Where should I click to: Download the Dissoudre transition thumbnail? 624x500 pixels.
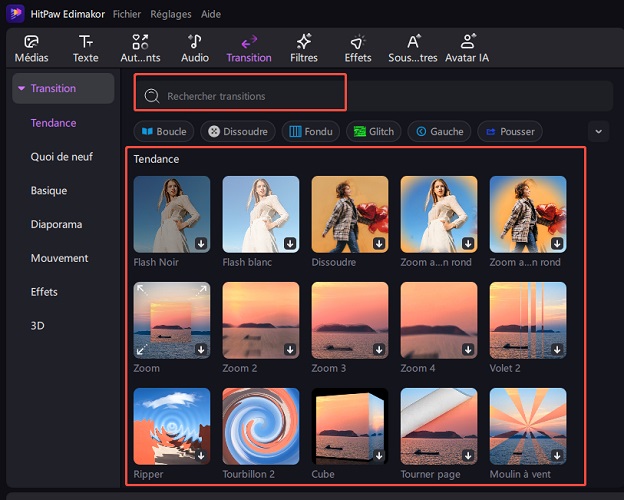point(379,243)
